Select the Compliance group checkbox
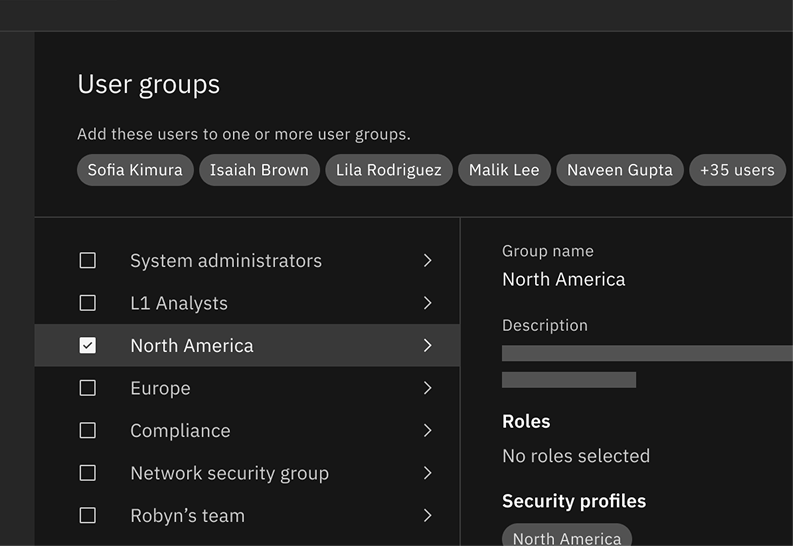The image size is (793, 546). [x=88, y=431]
